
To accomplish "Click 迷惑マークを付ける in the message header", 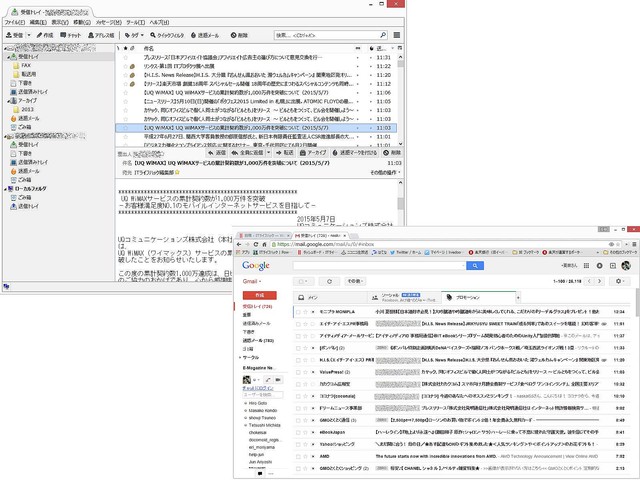I will click(355, 153).
